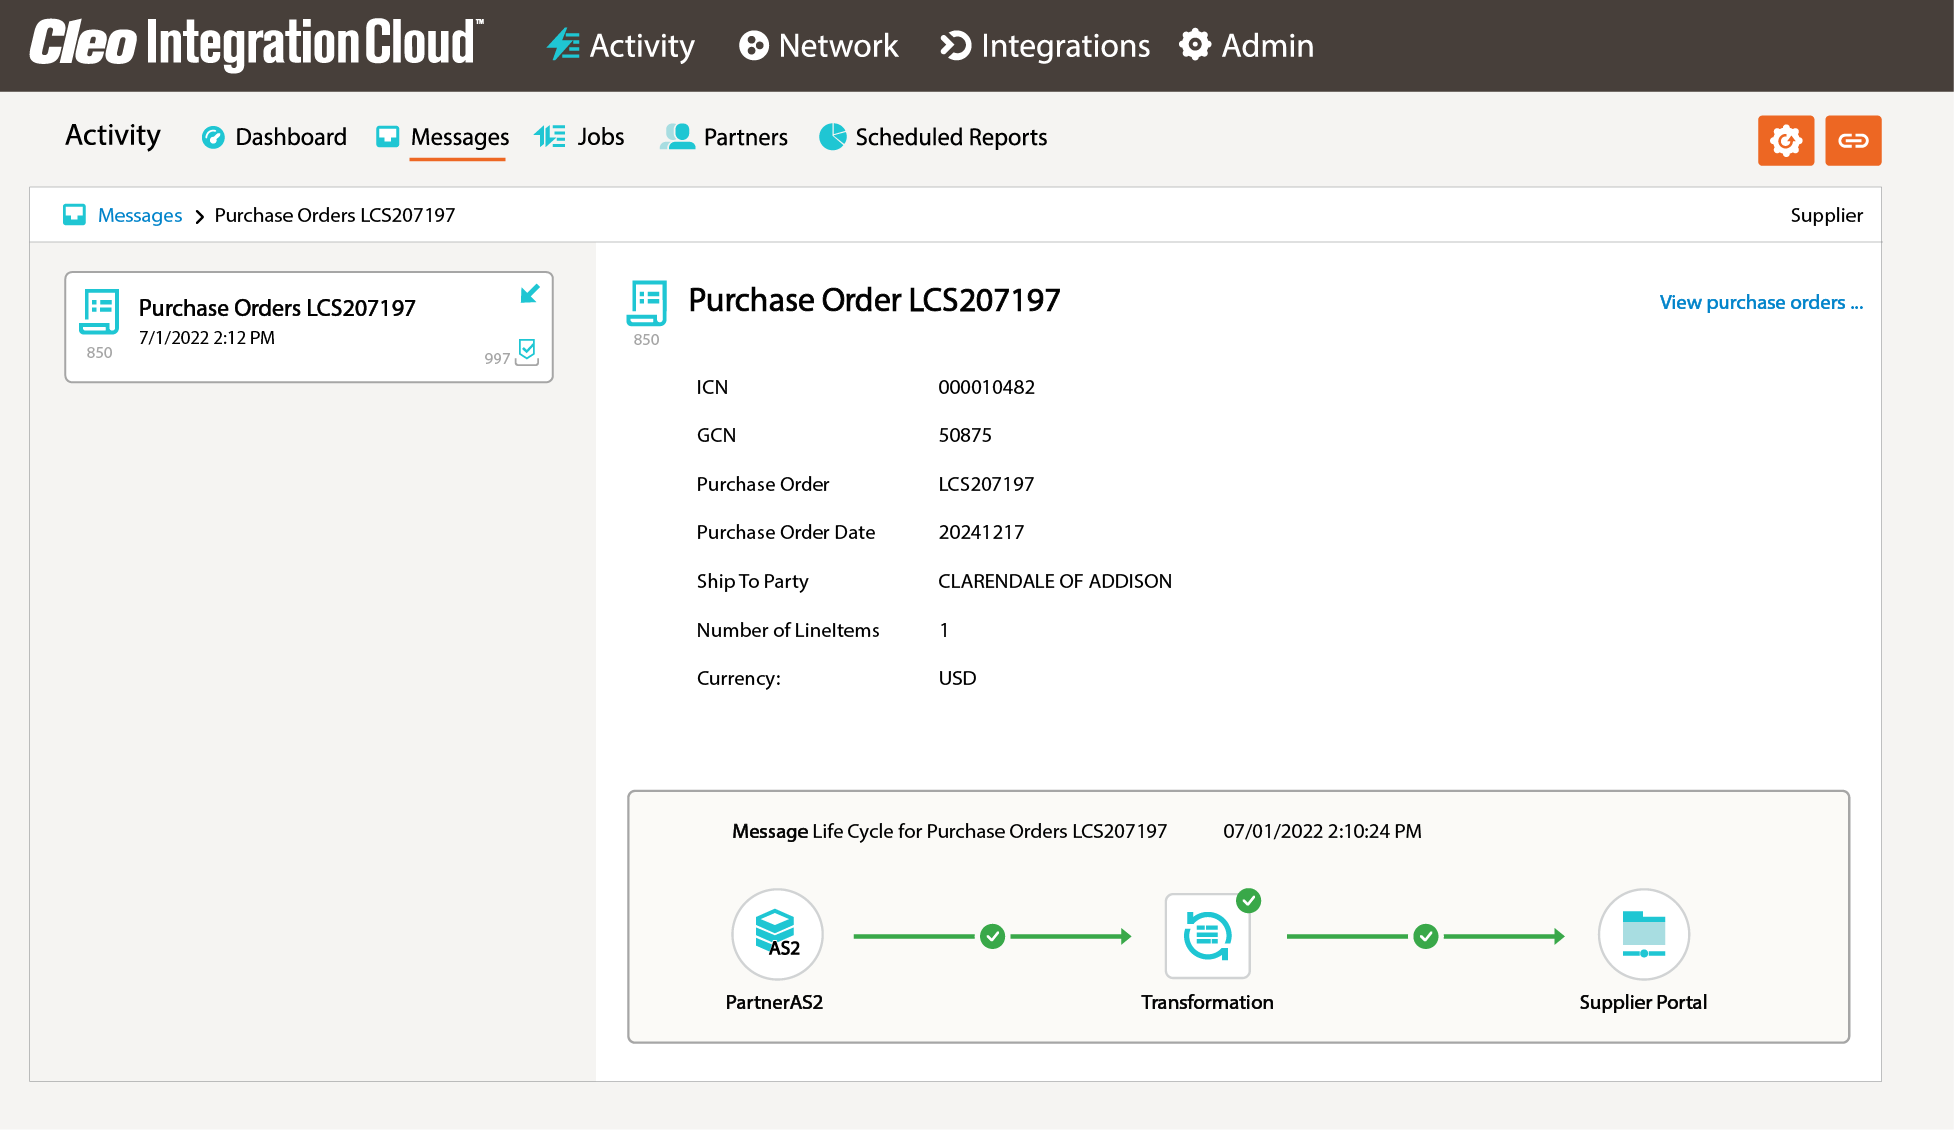This screenshot has height=1130, width=1954.
Task: Click the orange refresh settings icon
Action: 1786,140
